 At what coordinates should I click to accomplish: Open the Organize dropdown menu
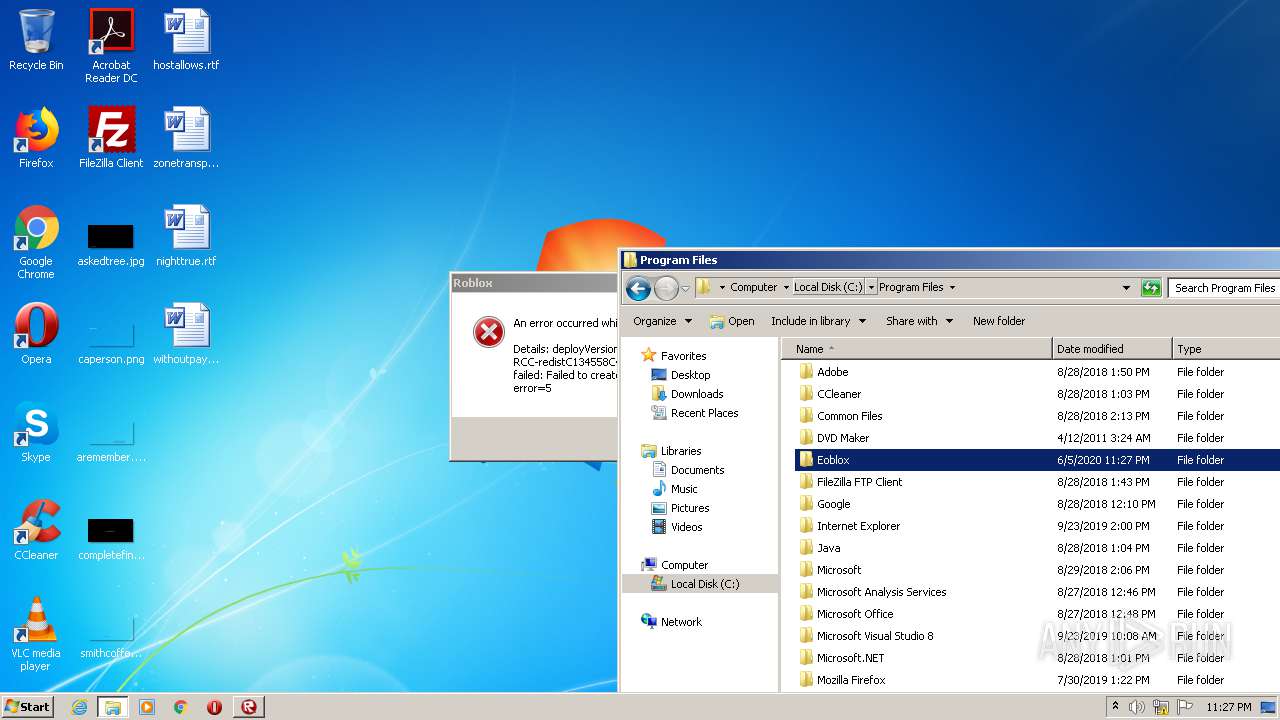(662, 321)
